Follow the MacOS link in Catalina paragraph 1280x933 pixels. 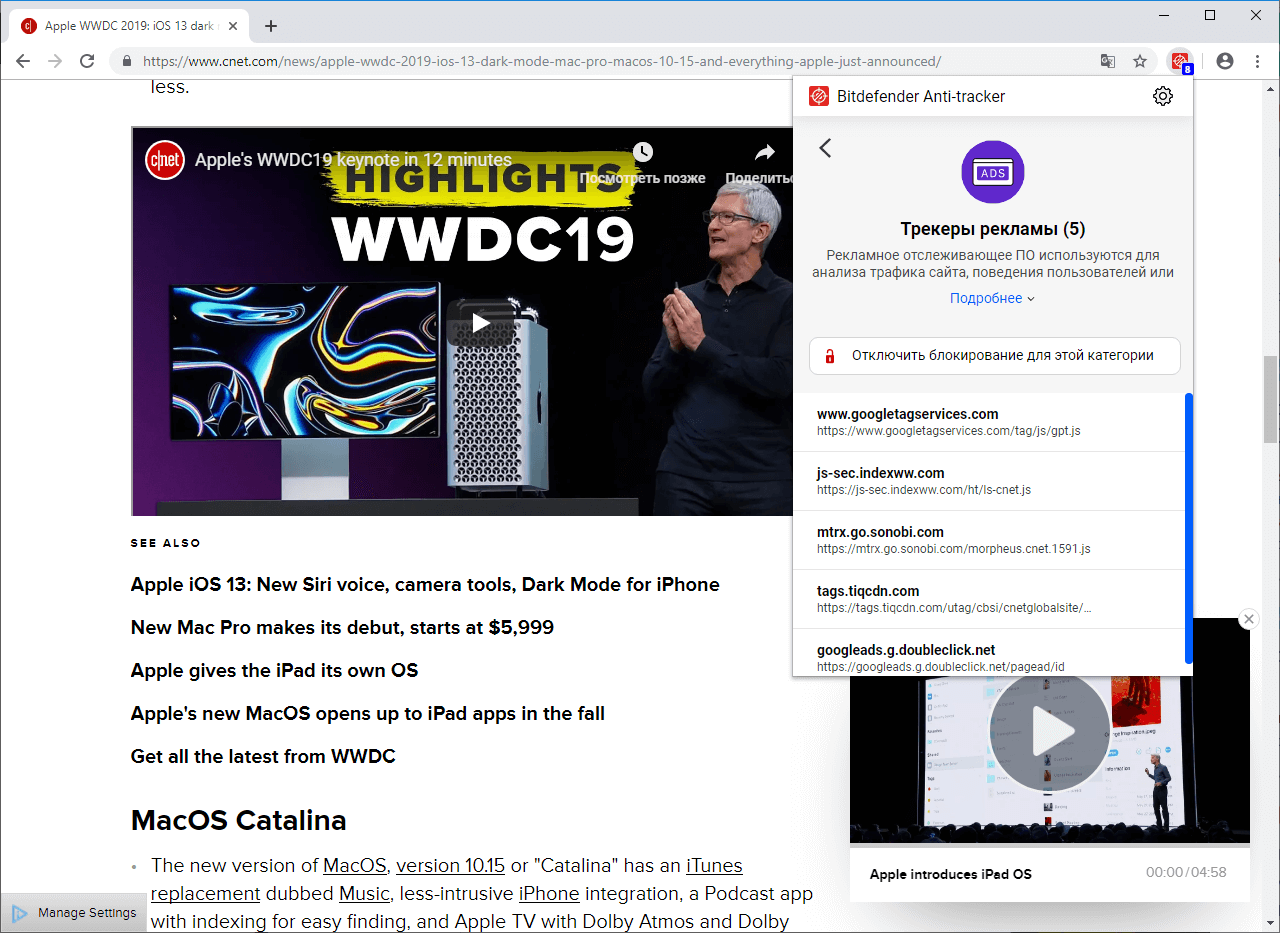click(x=355, y=866)
